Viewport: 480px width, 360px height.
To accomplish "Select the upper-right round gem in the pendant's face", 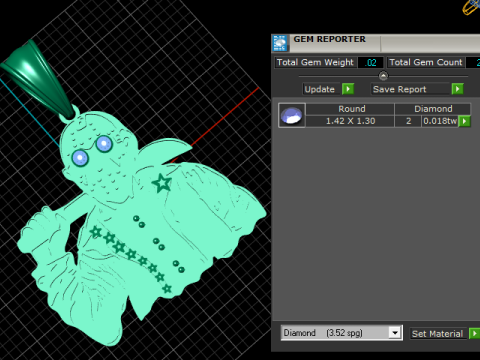I will pyautogui.click(x=104, y=144).
